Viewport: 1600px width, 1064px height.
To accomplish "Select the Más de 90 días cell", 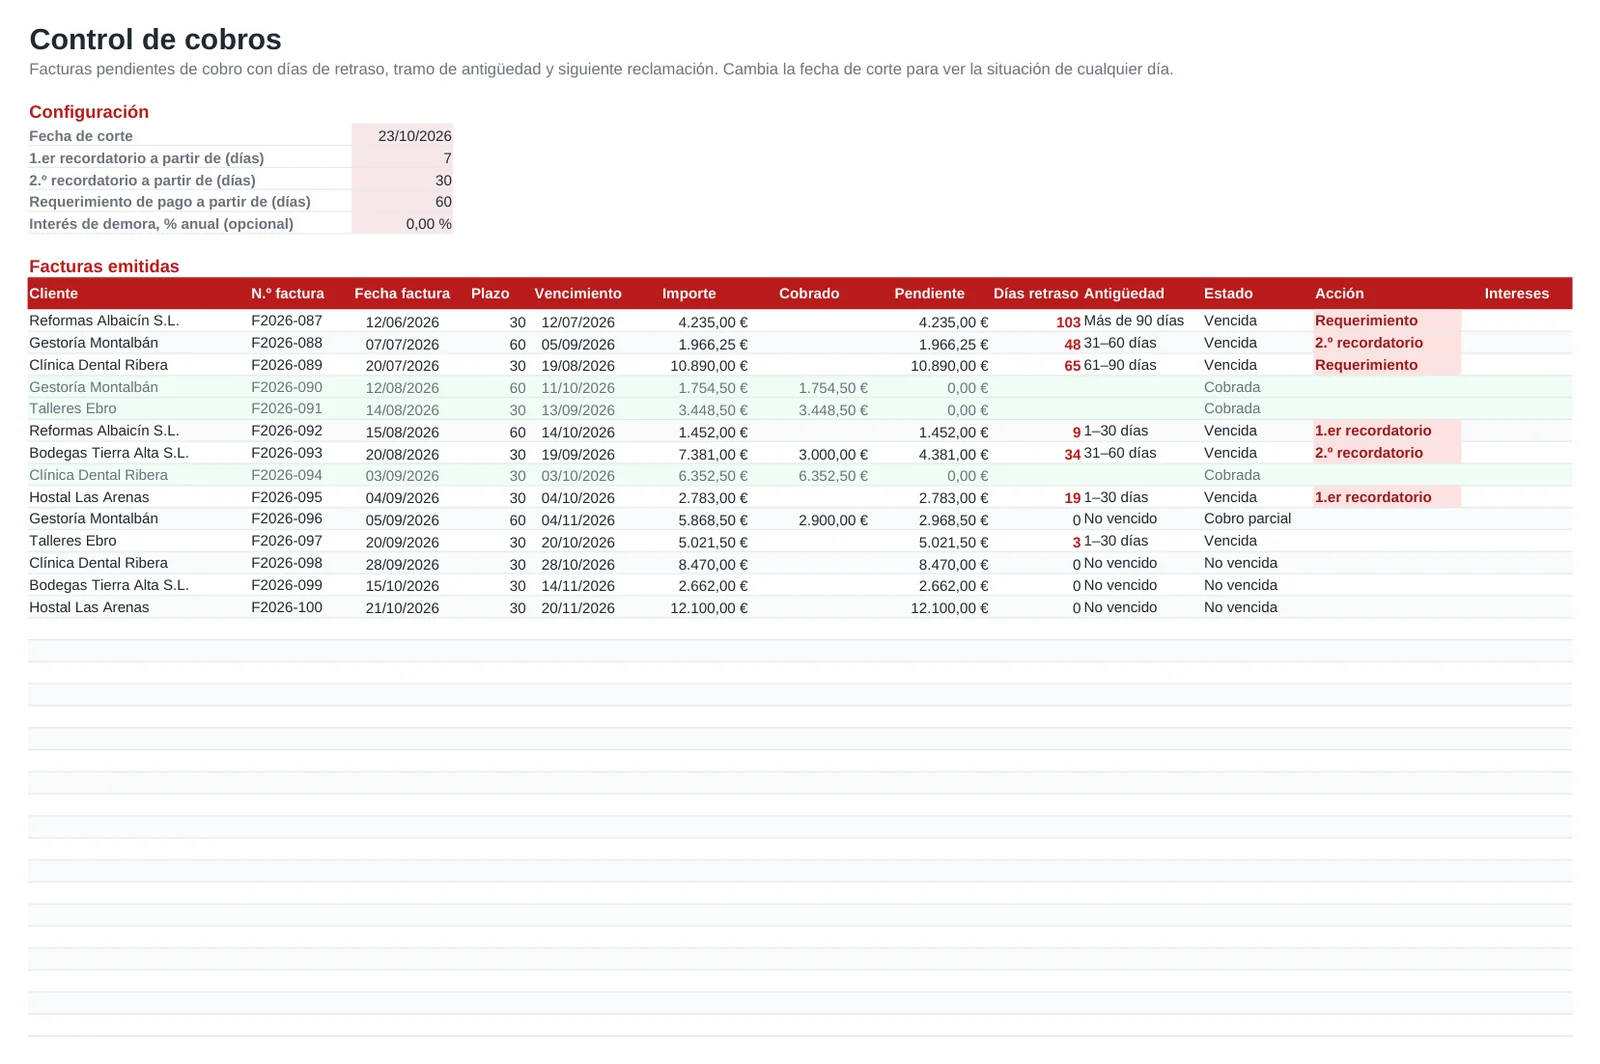I will pos(1134,321).
